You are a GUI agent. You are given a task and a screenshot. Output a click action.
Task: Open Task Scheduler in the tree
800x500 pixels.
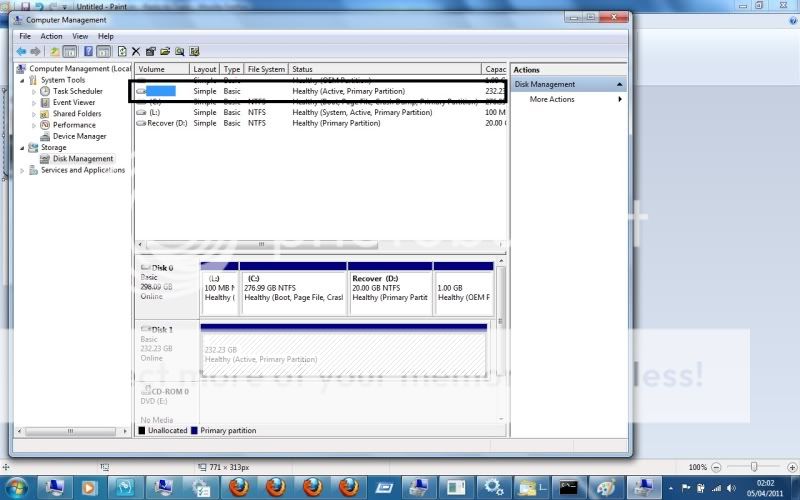coord(77,91)
